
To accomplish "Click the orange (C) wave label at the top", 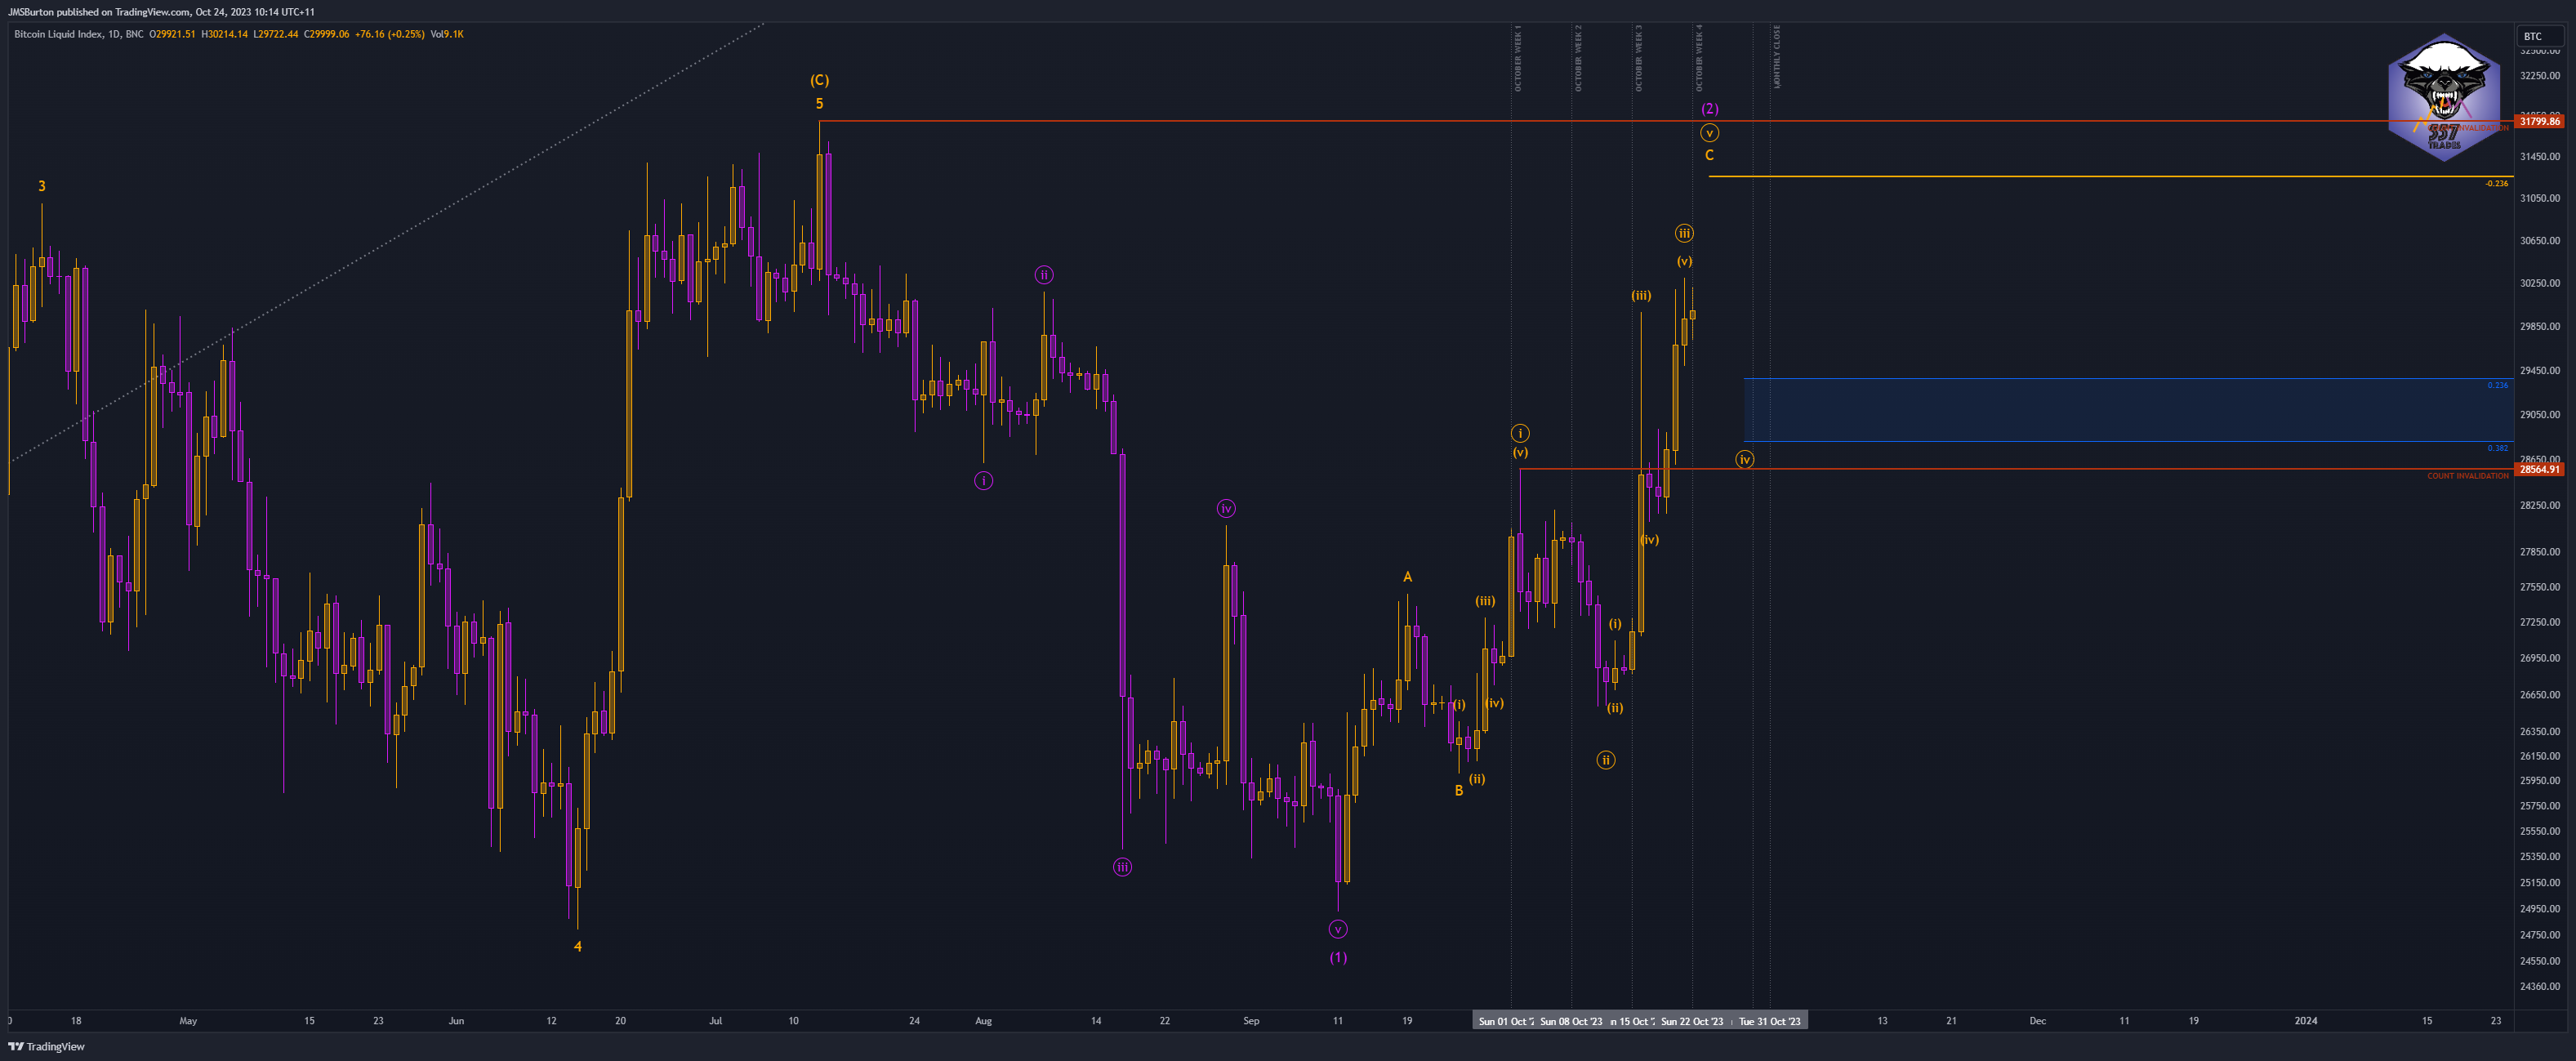I will pyautogui.click(x=819, y=80).
